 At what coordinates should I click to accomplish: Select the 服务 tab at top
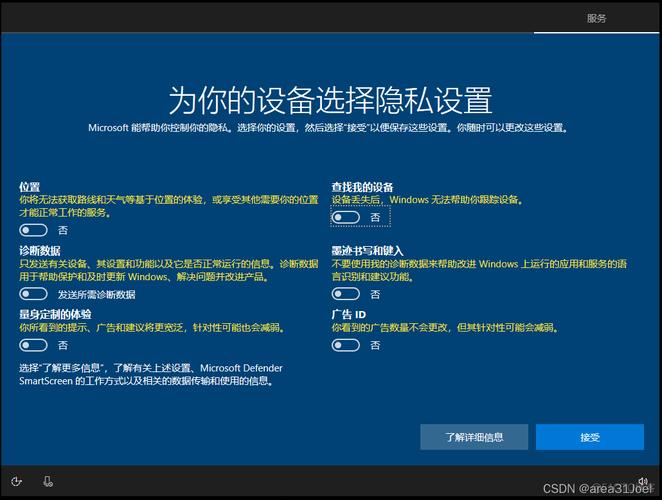597,18
